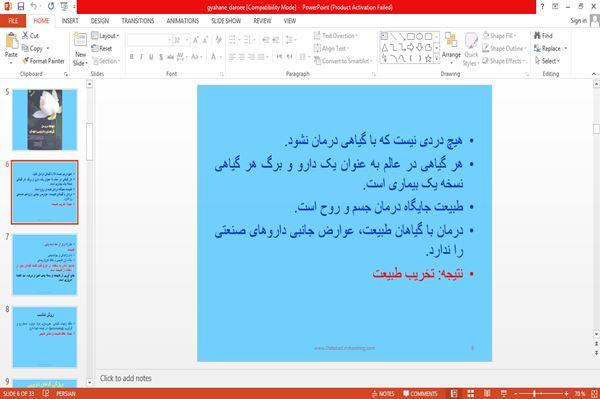Click Sign in link
The width and height of the screenshot is (600, 399).
(578, 21)
